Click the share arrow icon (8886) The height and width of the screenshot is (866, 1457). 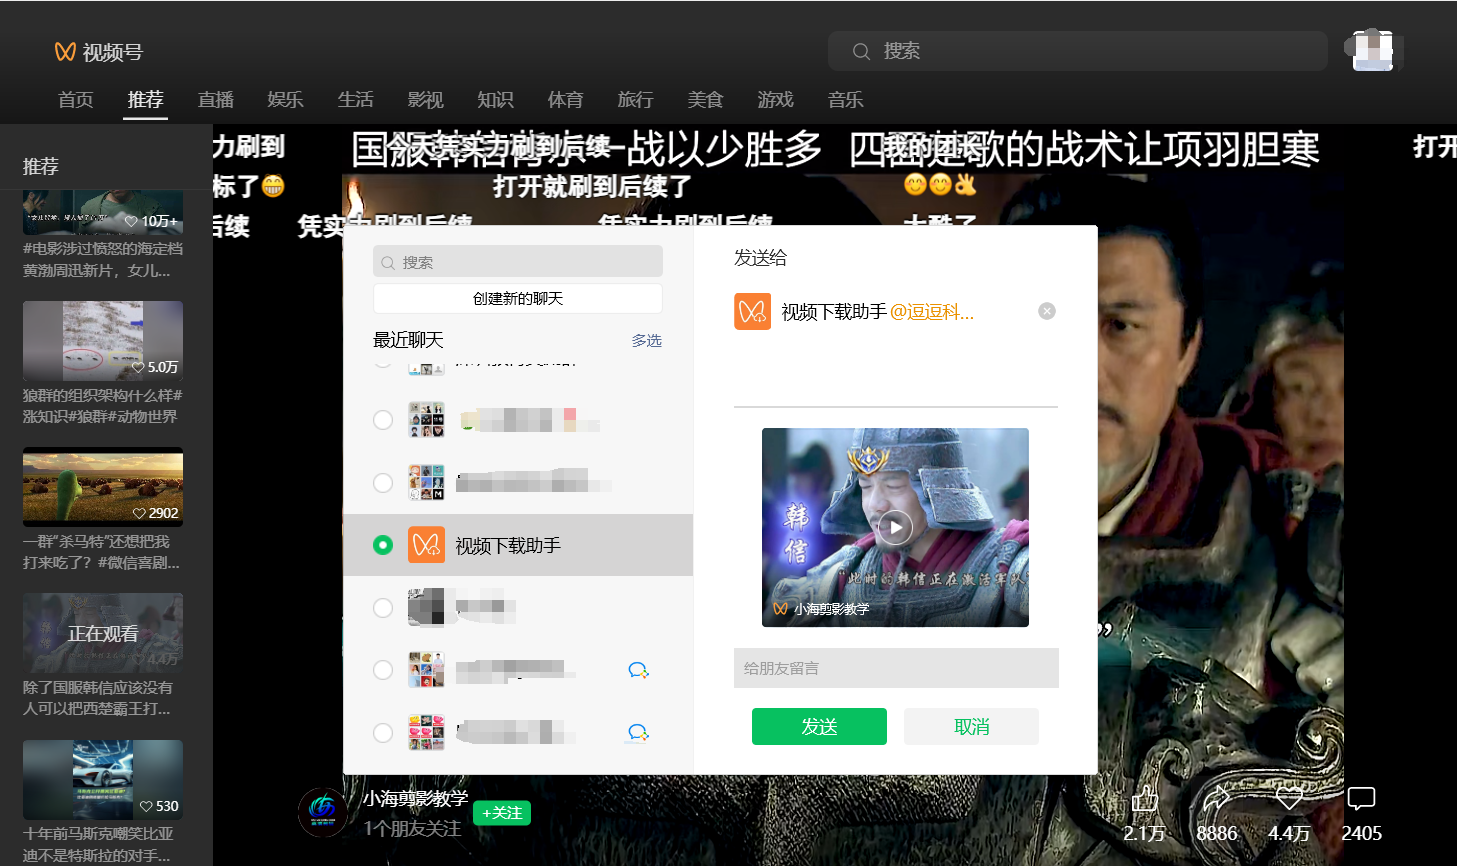(x=1216, y=798)
